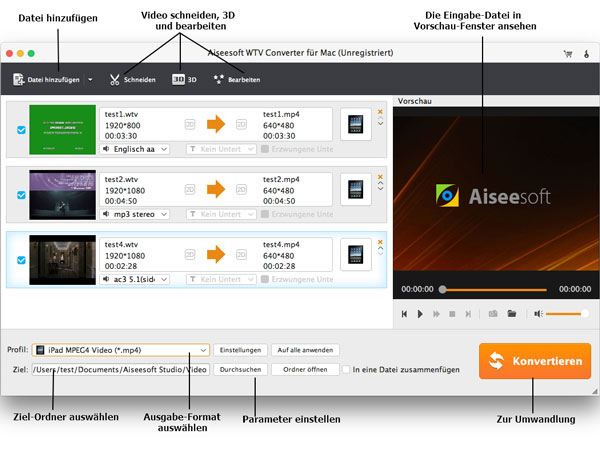This screenshot has width=600, height=452.
Task: Take a snapshot with the camera icon
Action: point(493,314)
